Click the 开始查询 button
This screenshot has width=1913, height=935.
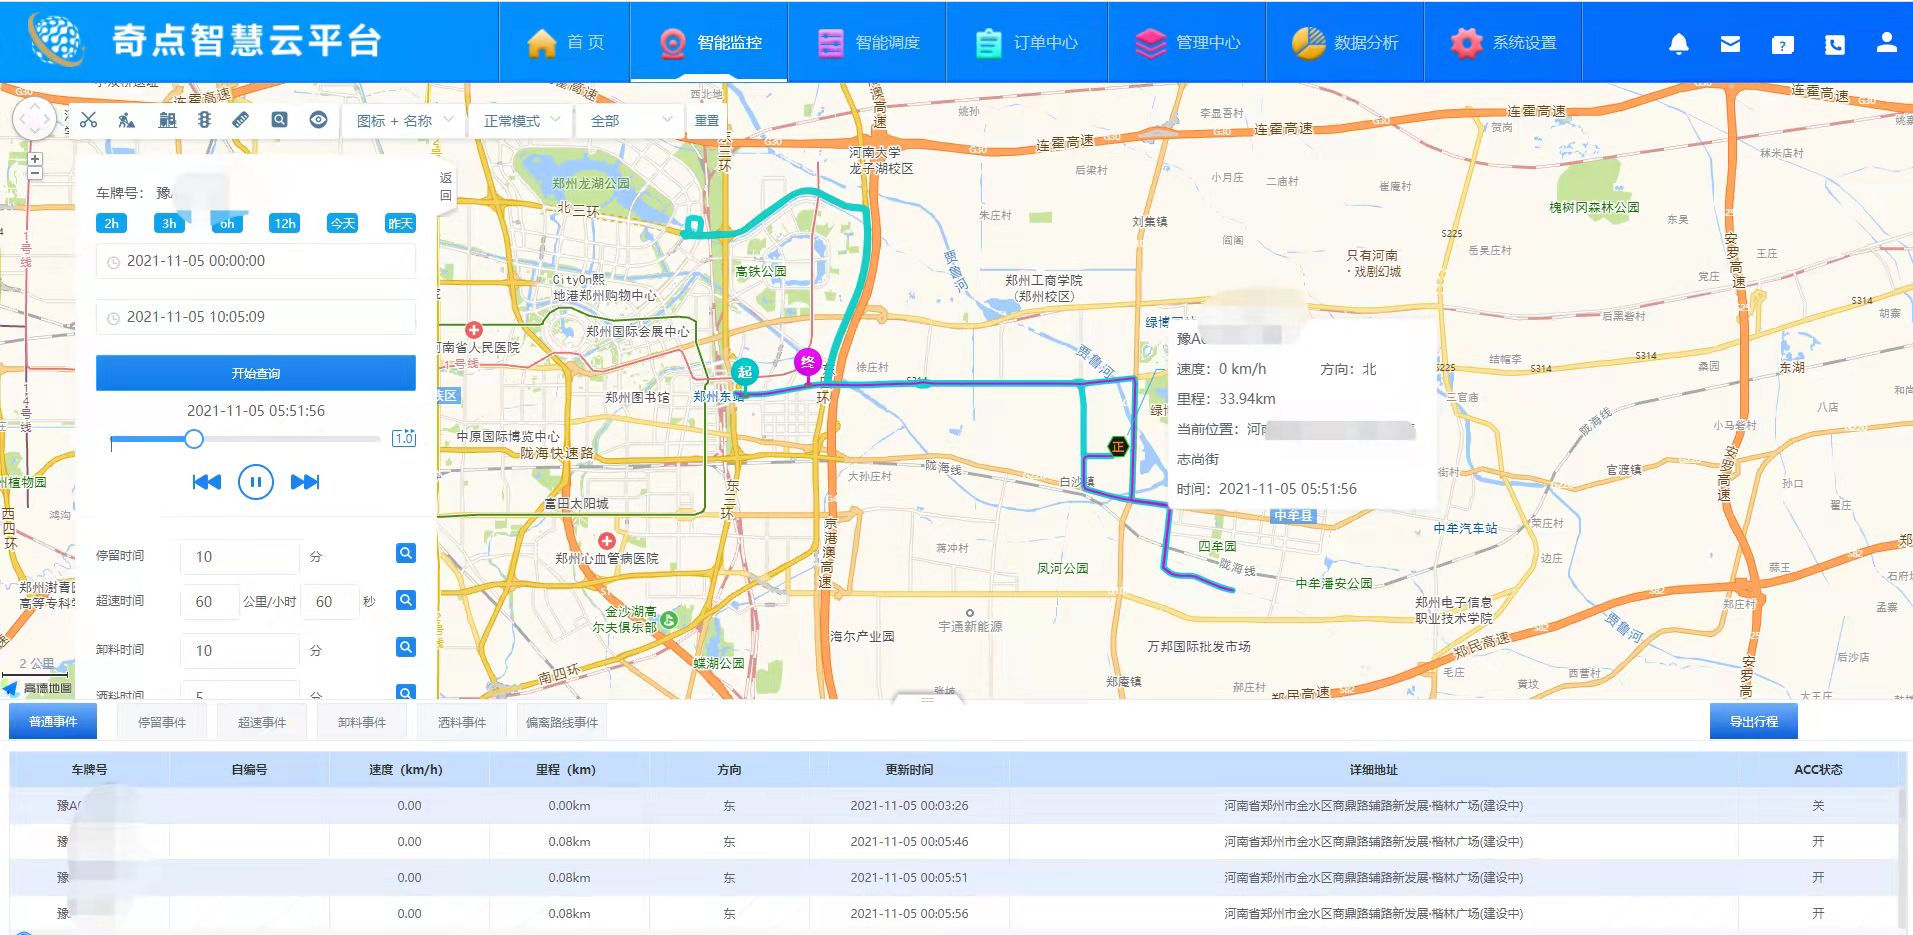256,373
